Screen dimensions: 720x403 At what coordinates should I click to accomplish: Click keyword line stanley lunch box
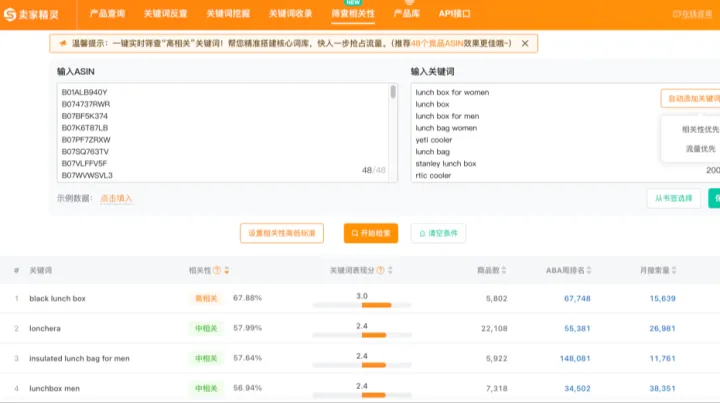pyautogui.click(x=446, y=163)
